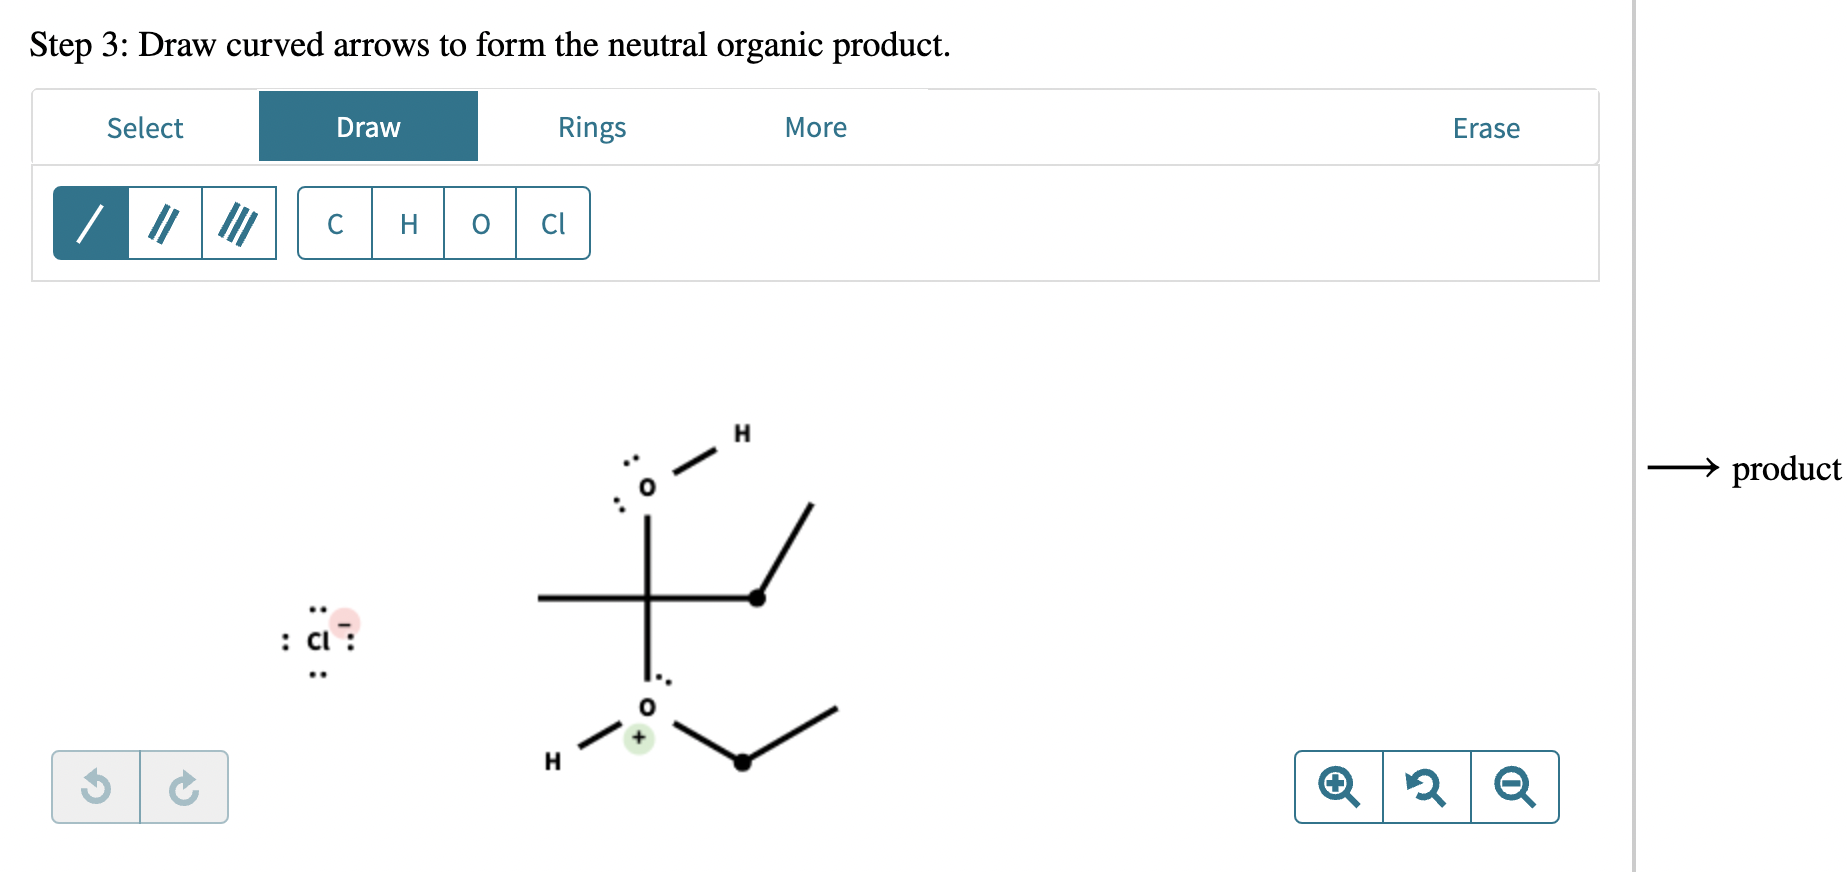Zoom out of the drawing canvas
The width and height of the screenshot is (1847, 872).
tap(1514, 787)
